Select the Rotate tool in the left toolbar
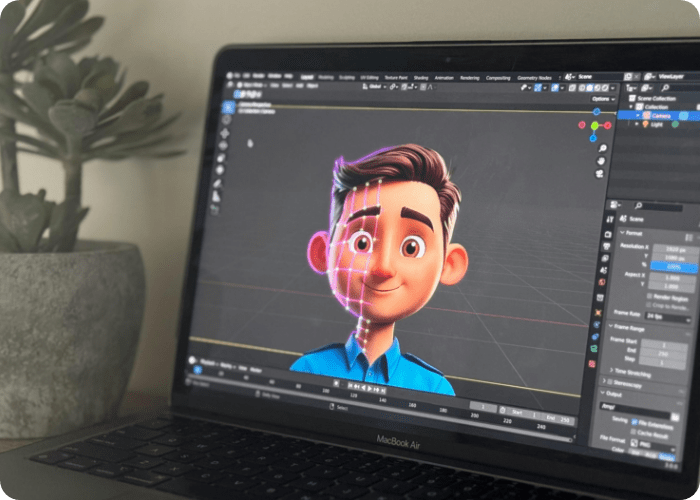The image size is (700, 500). [x=223, y=145]
